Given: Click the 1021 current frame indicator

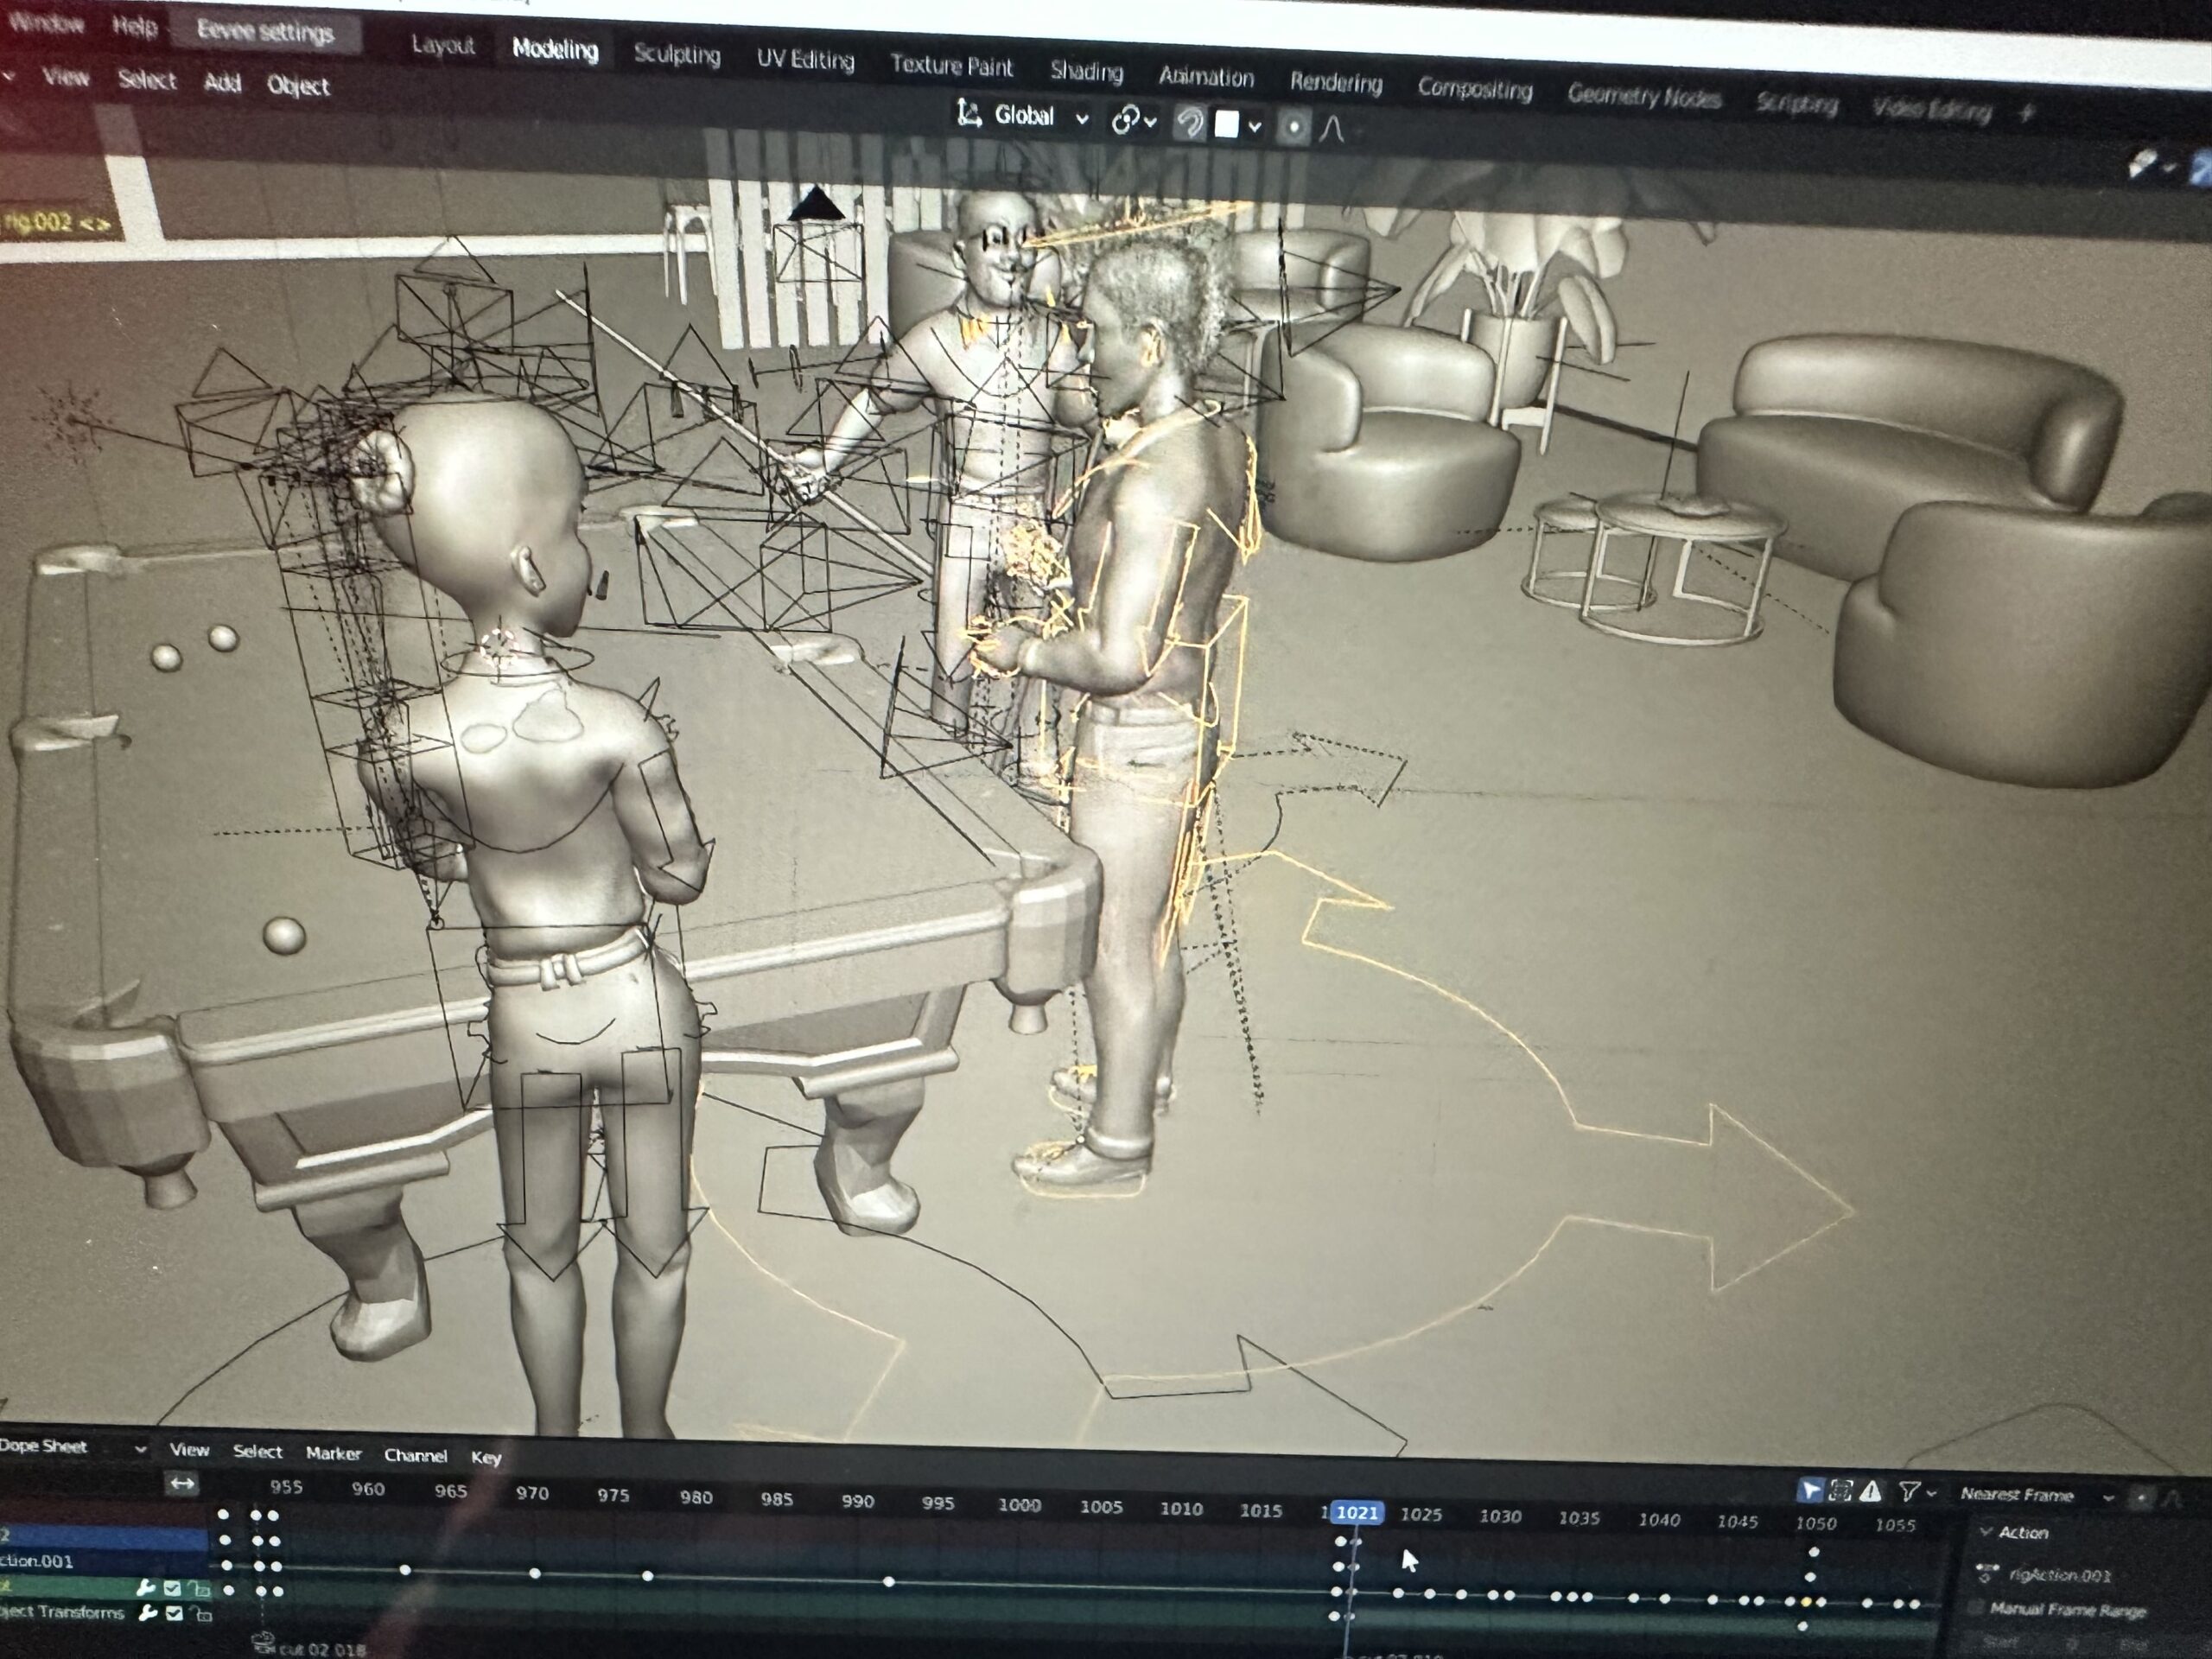Looking at the screenshot, I should point(1357,1513).
